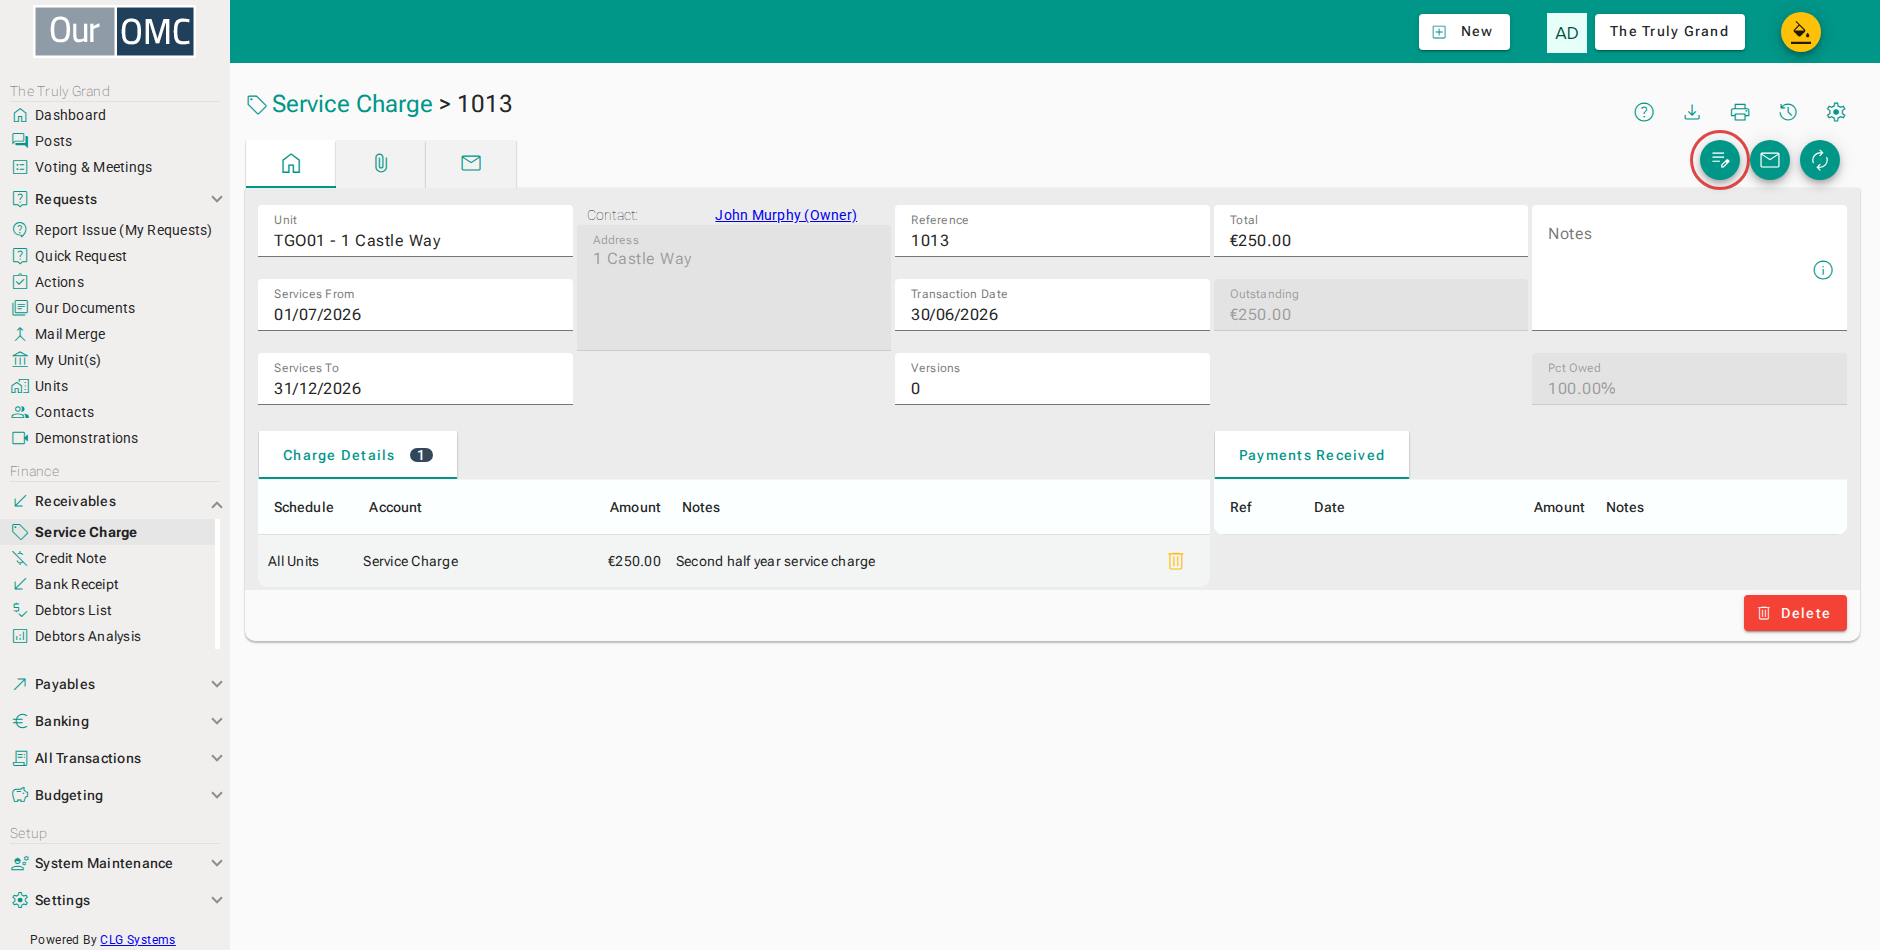The width and height of the screenshot is (1880, 950).
Task: Open the page settings gear icon
Action: (x=1836, y=112)
